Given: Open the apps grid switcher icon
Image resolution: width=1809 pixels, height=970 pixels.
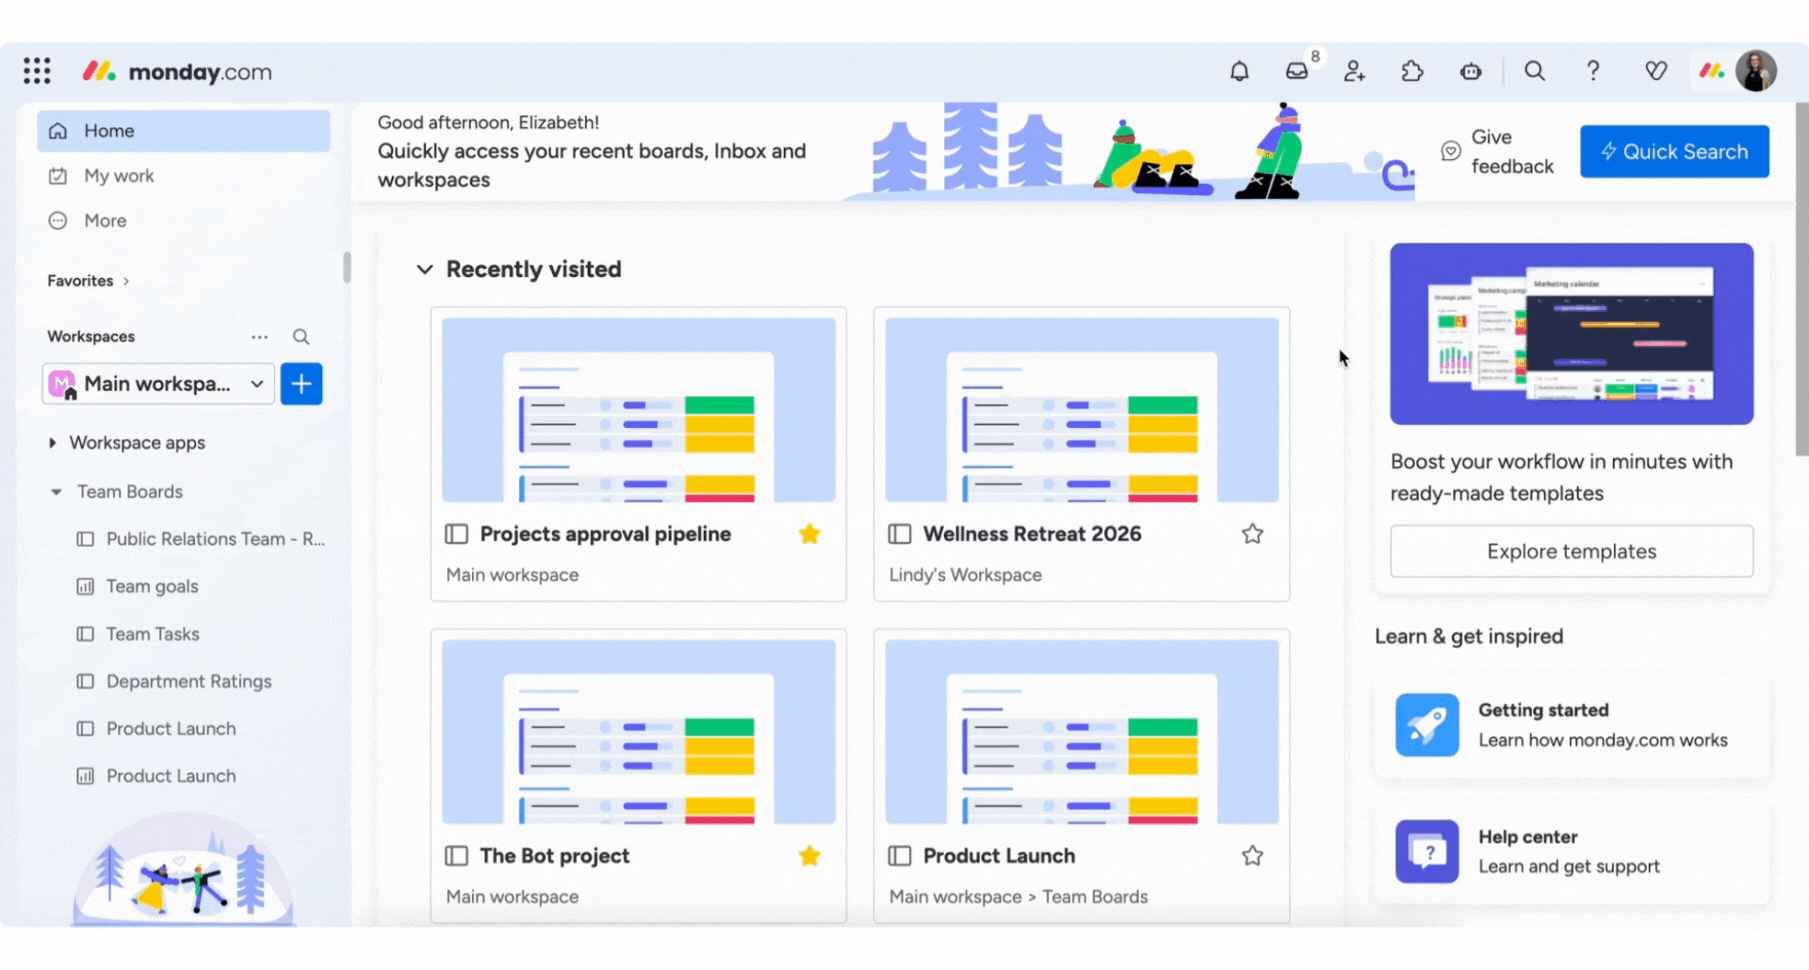Looking at the screenshot, I should pyautogui.click(x=37, y=71).
